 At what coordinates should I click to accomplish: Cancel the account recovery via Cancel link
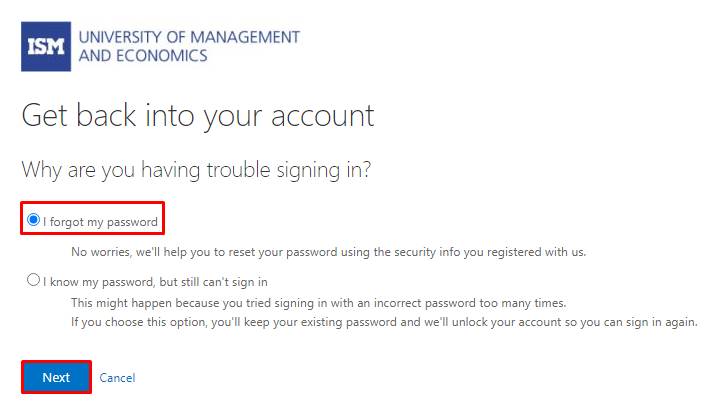click(117, 378)
